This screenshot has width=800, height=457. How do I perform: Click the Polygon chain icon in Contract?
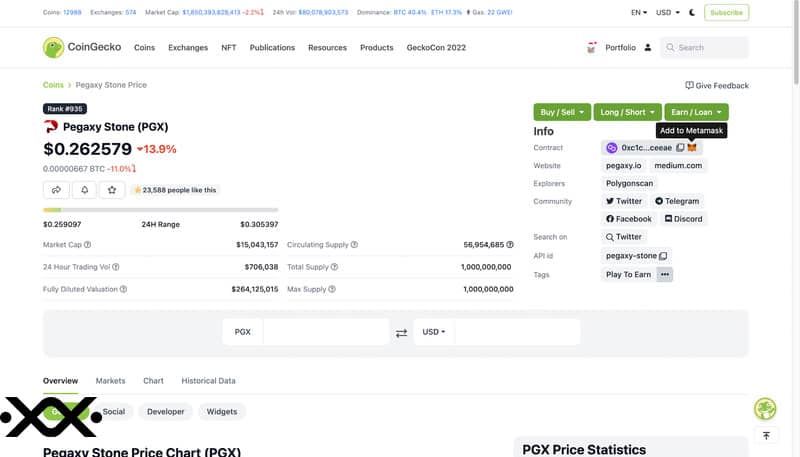pos(611,148)
